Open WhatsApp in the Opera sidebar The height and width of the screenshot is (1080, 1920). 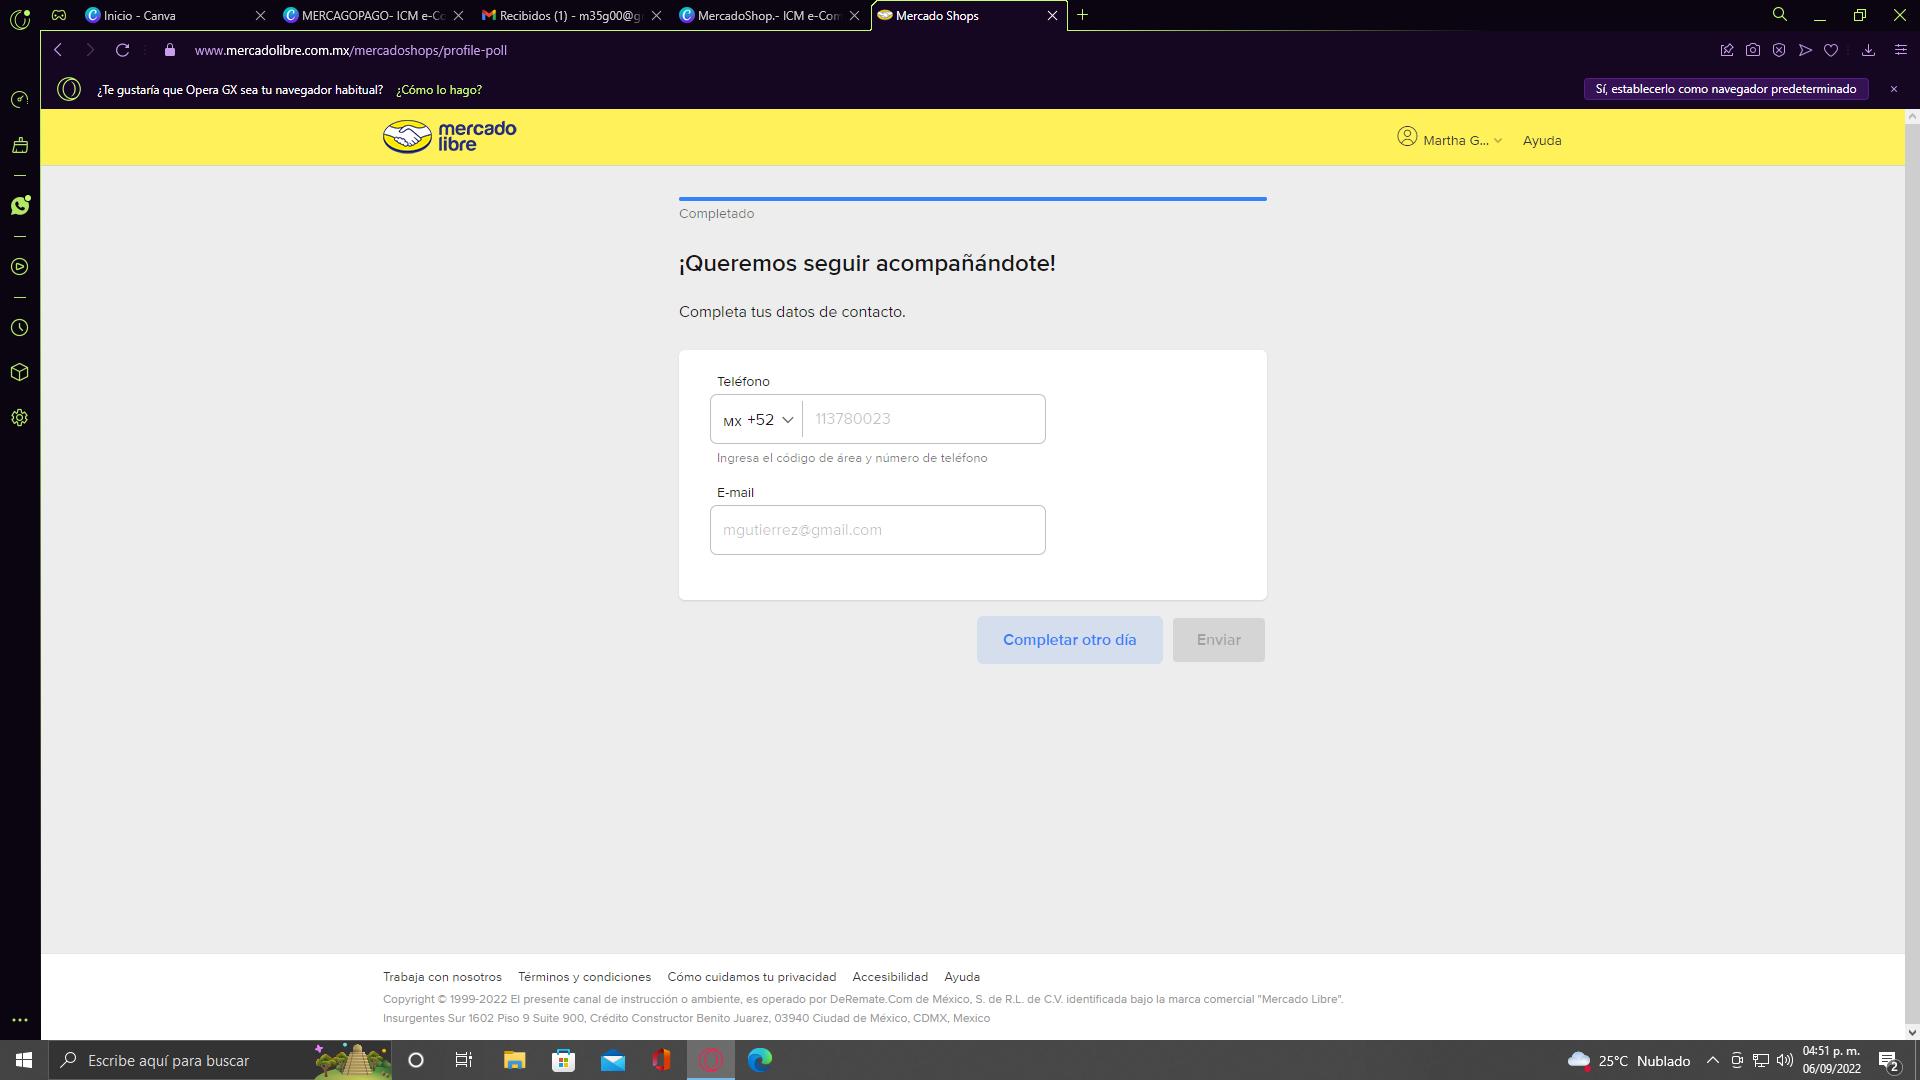click(20, 206)
